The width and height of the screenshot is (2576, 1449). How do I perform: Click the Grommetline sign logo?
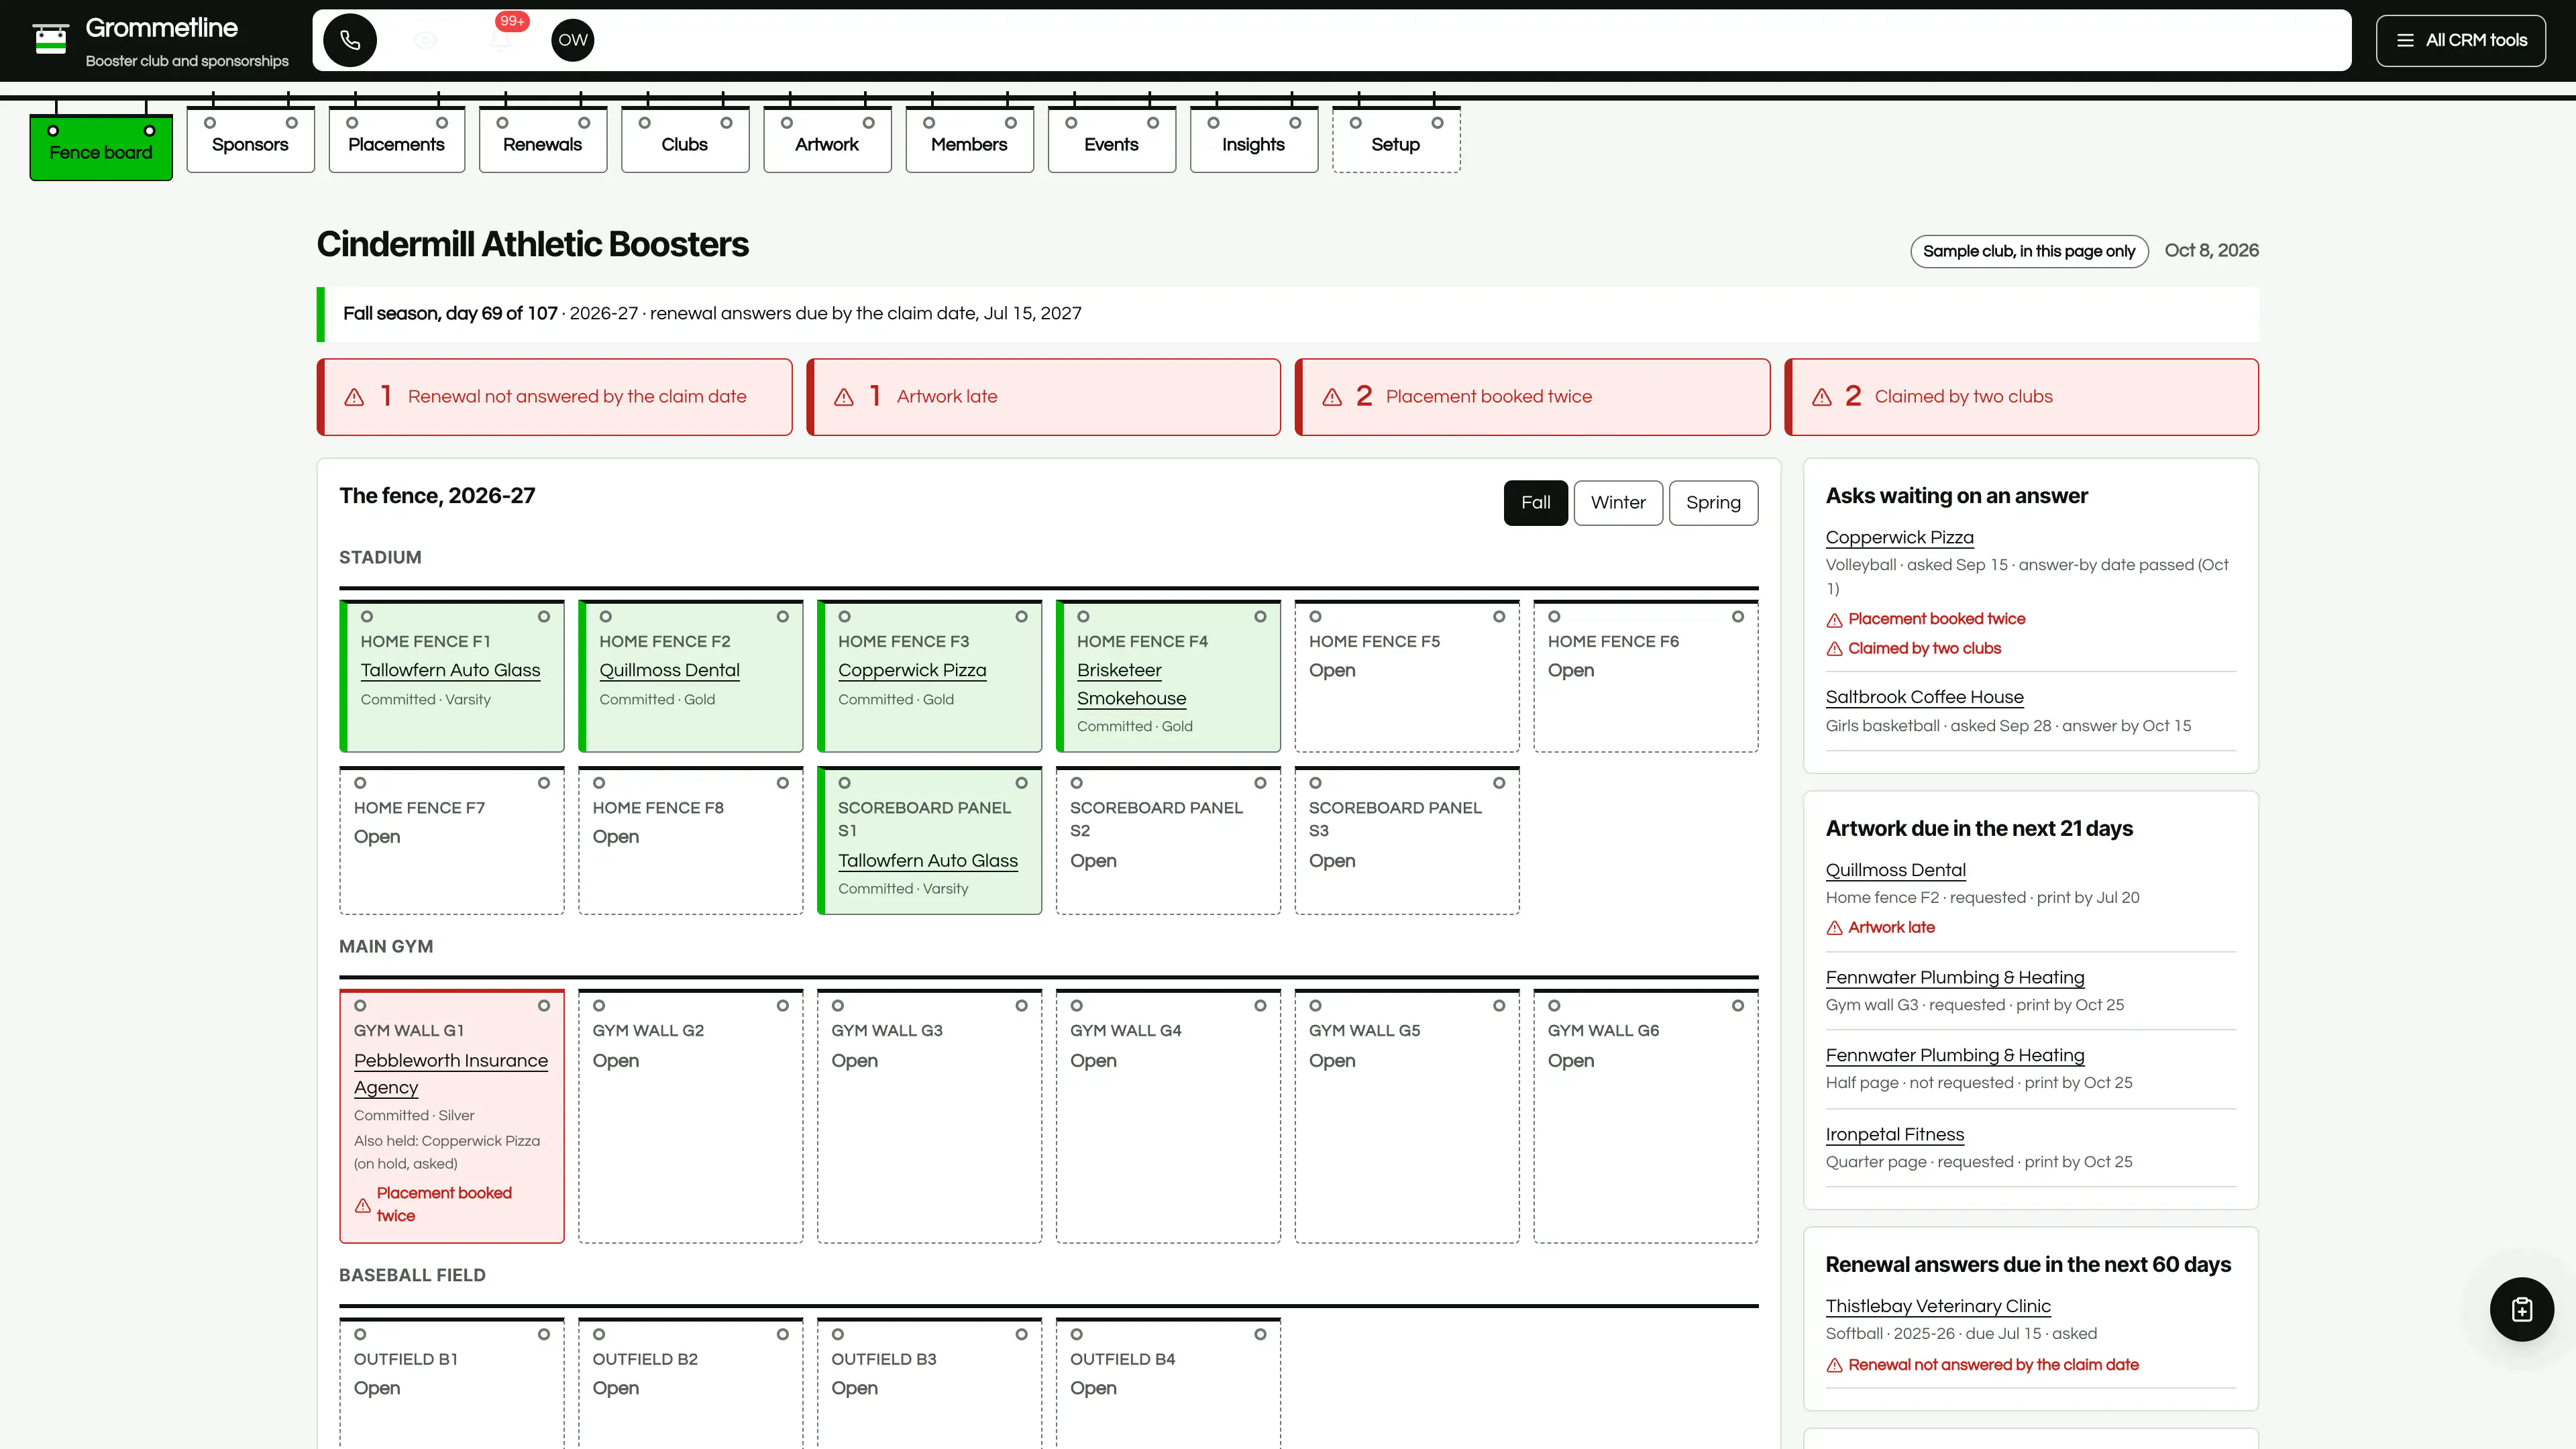(50, 40)
